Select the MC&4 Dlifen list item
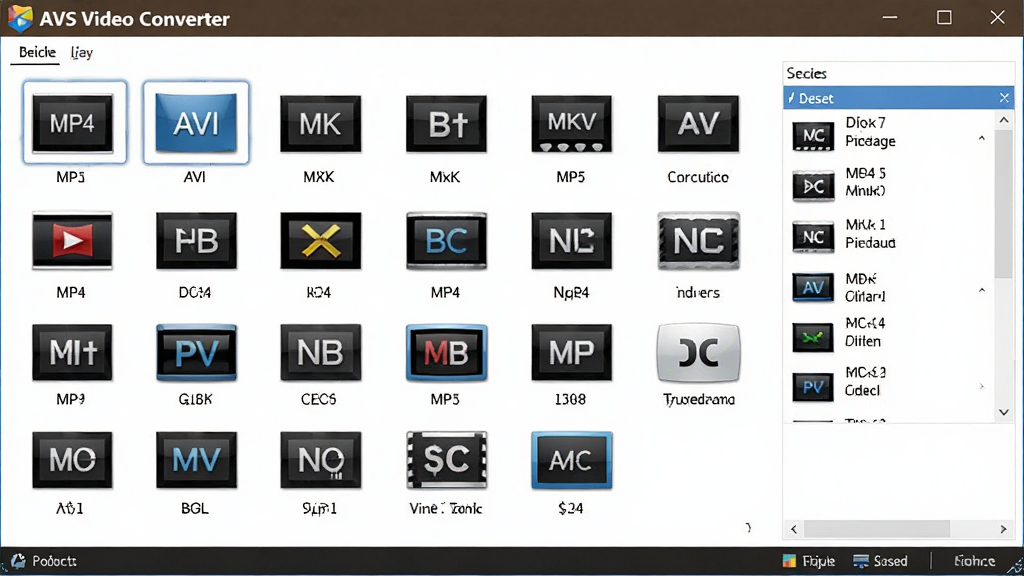This screenshot has width=1024, height=576. pyautogui.click(x=888, y=333)
